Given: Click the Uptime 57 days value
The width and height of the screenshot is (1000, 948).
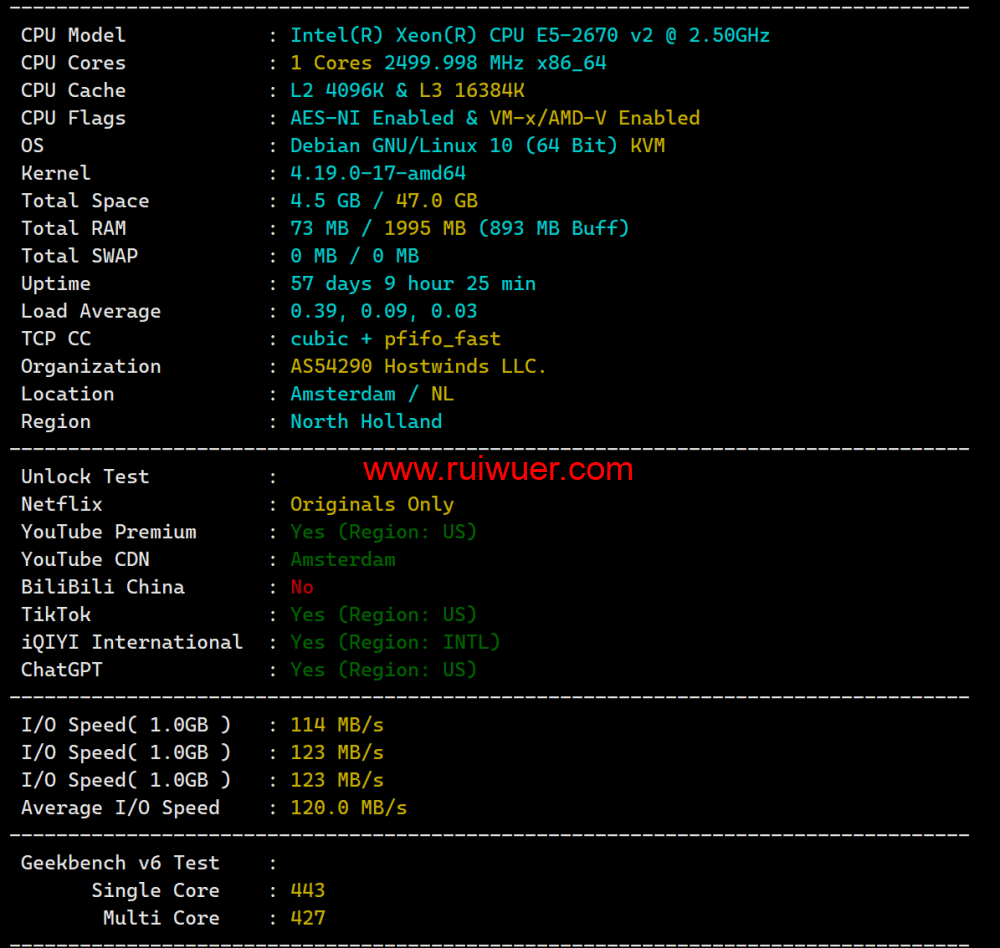Looking at the screenshot, I should pyautogui.click(x=412, y=284).
